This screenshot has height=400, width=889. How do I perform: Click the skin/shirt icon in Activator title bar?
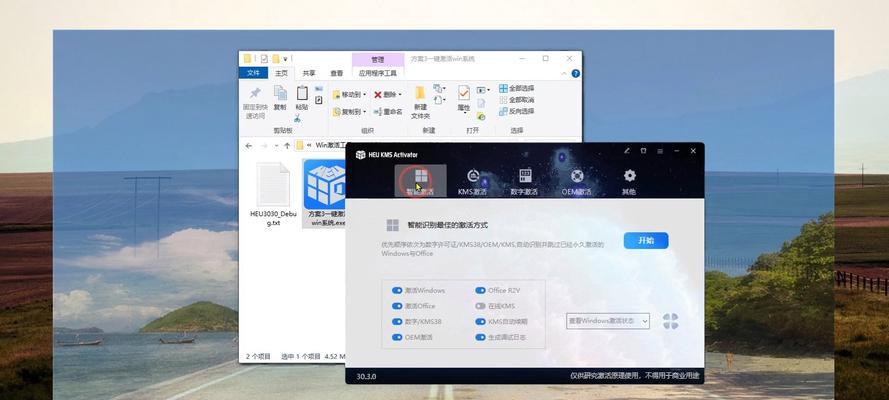coord(644,151)
